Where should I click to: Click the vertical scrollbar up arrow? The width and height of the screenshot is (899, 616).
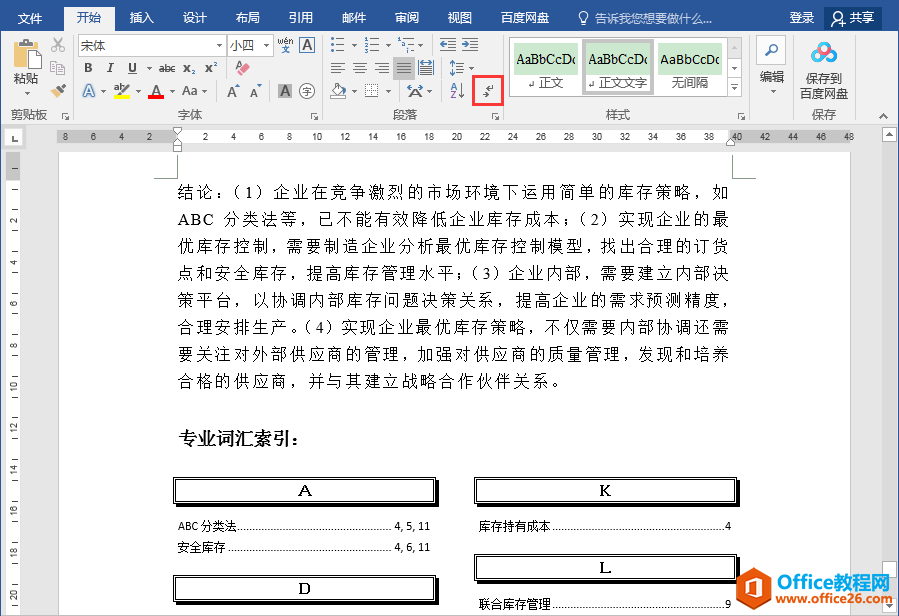pyautogui.click(x=889, y=135)
